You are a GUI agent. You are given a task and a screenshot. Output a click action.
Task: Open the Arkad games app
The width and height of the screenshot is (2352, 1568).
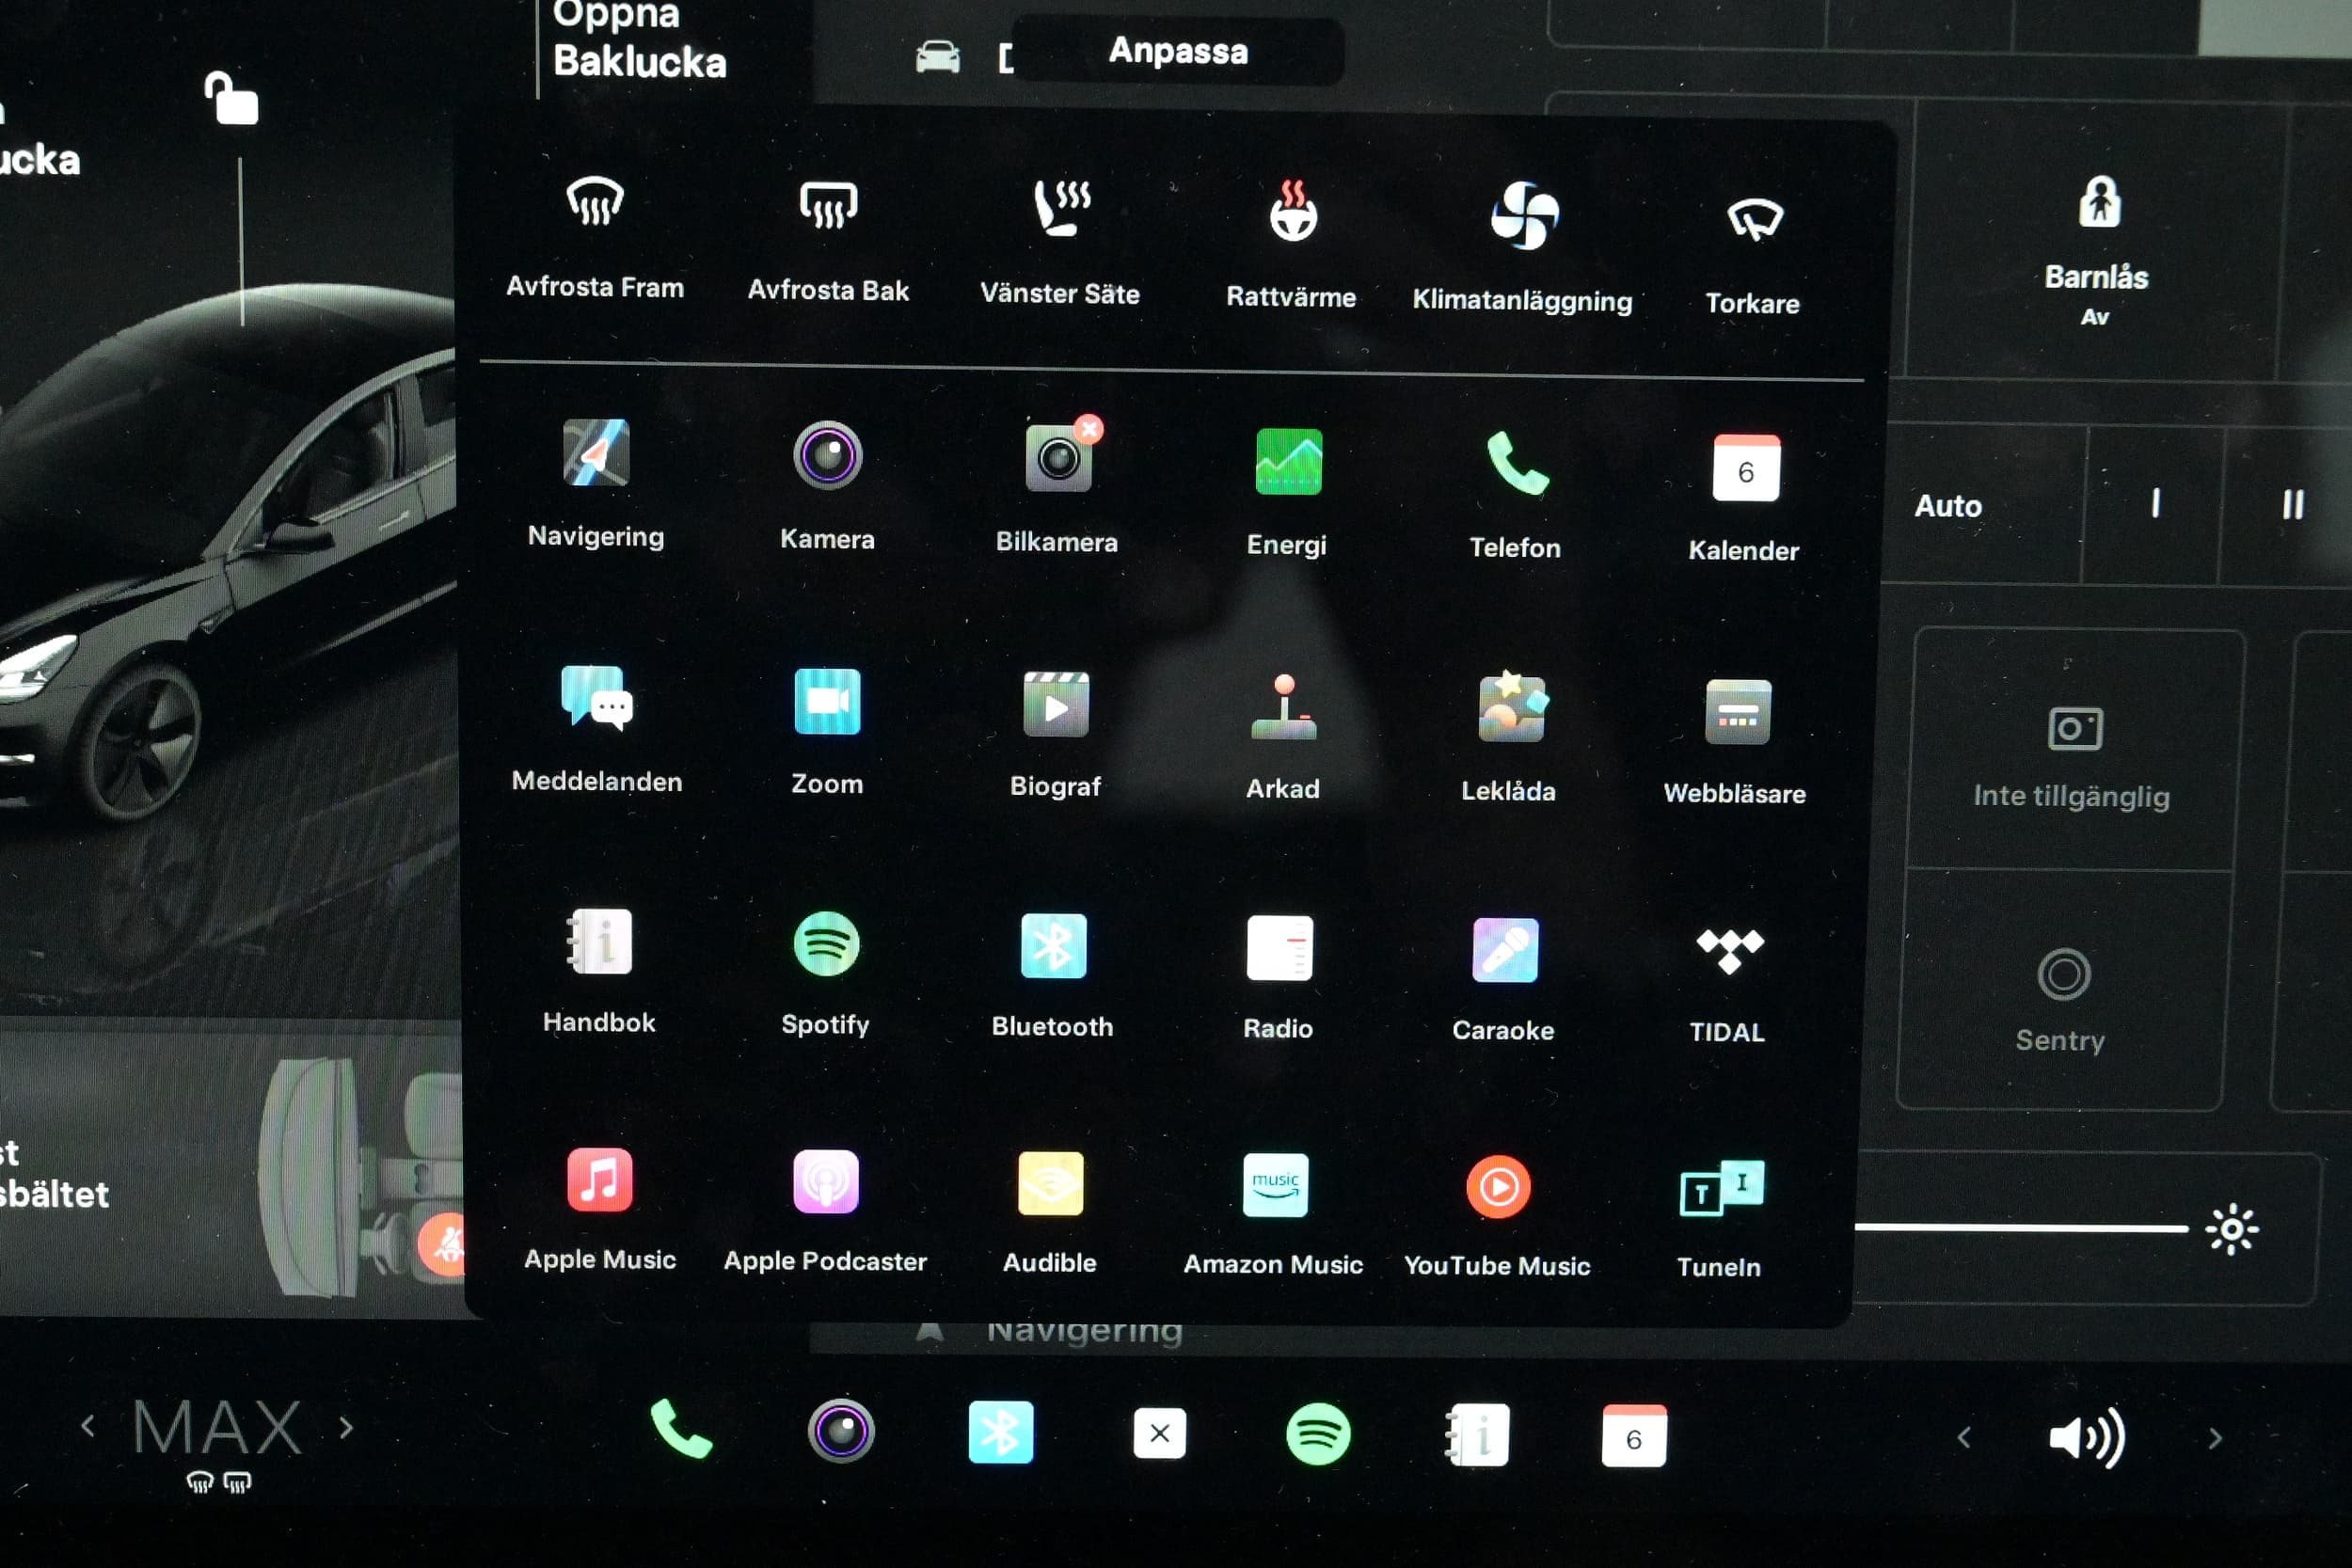(1283, 737)
